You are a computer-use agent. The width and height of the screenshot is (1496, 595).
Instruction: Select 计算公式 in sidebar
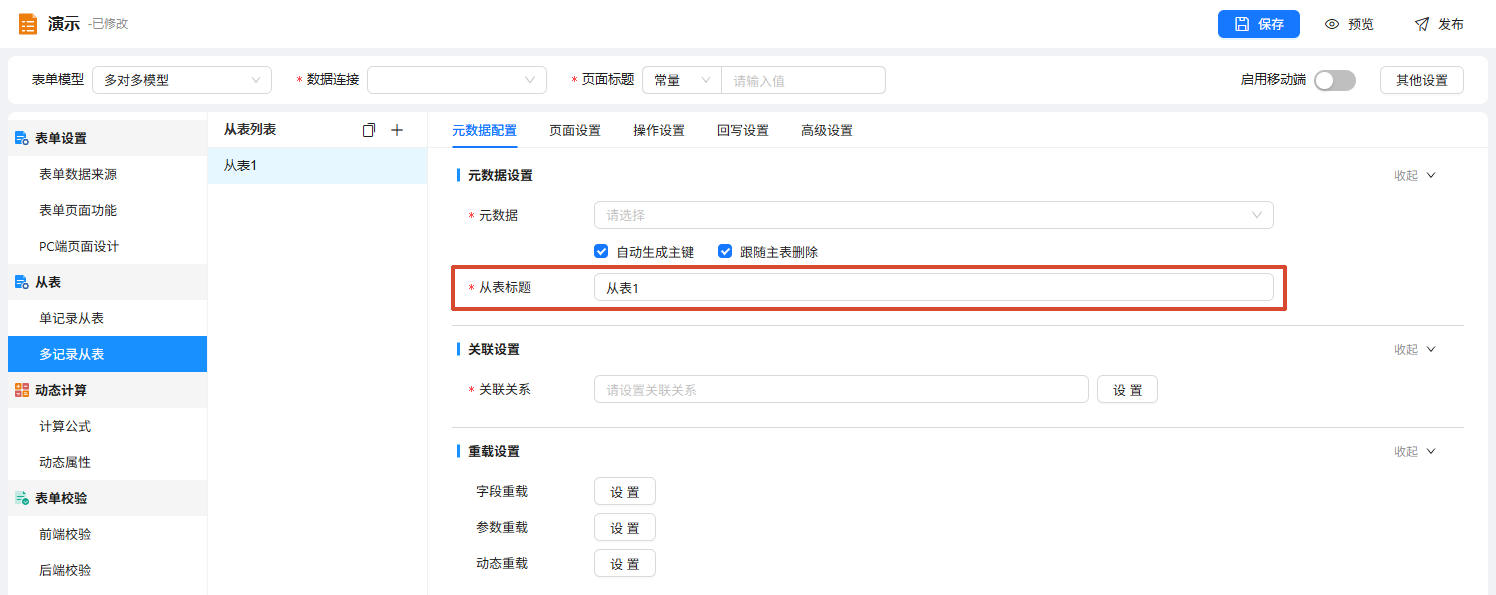pos(108,426)
